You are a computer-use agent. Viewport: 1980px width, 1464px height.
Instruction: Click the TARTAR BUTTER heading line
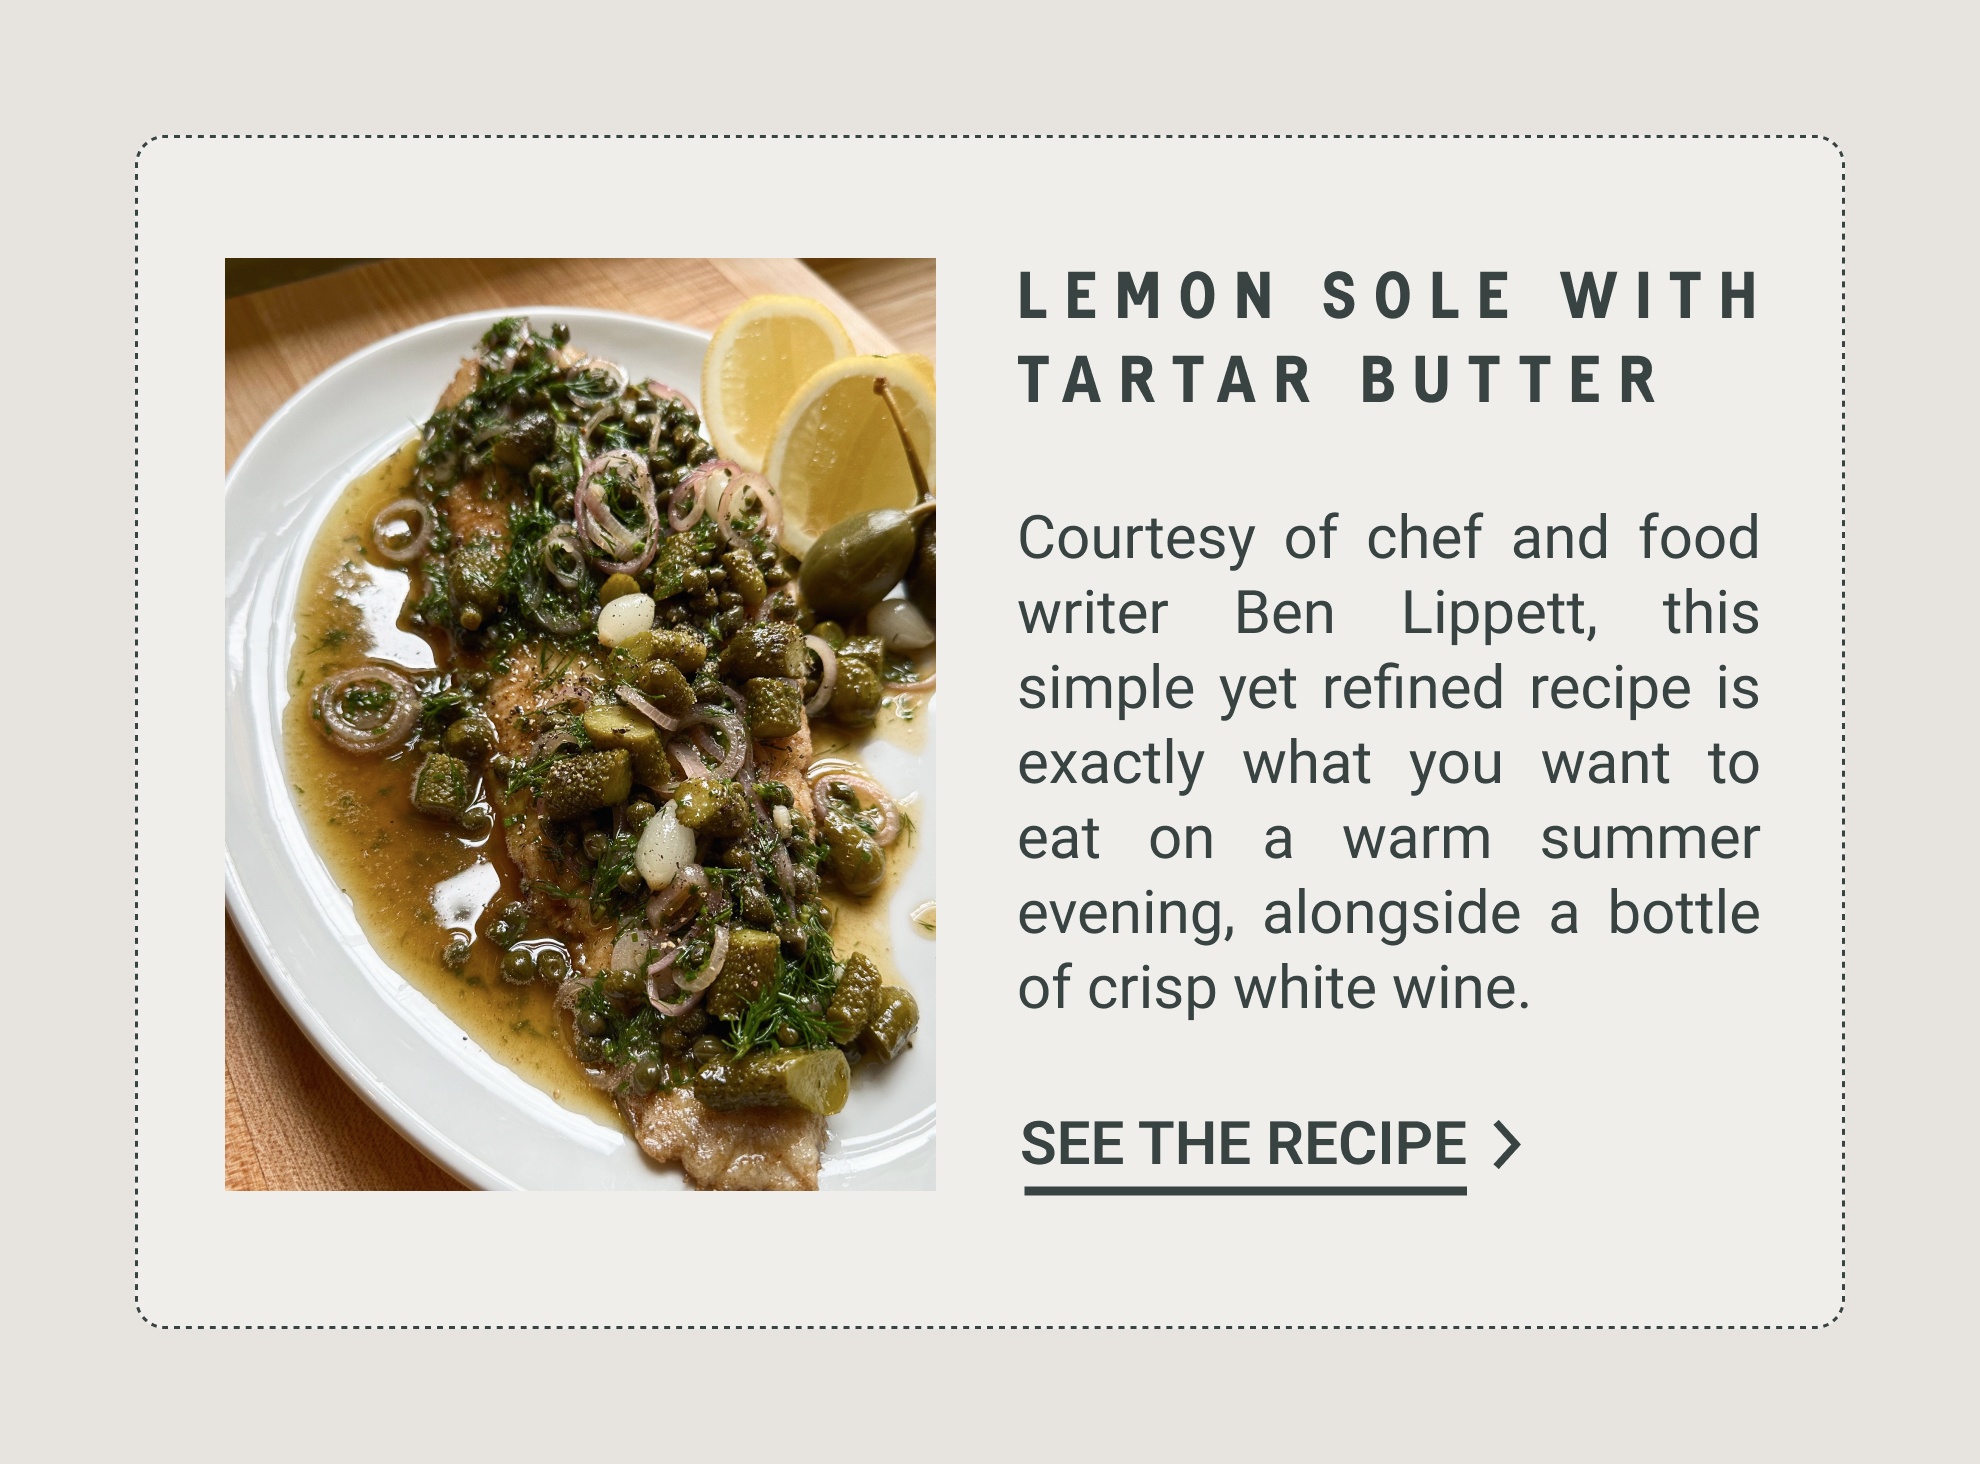pos(1338,380)
